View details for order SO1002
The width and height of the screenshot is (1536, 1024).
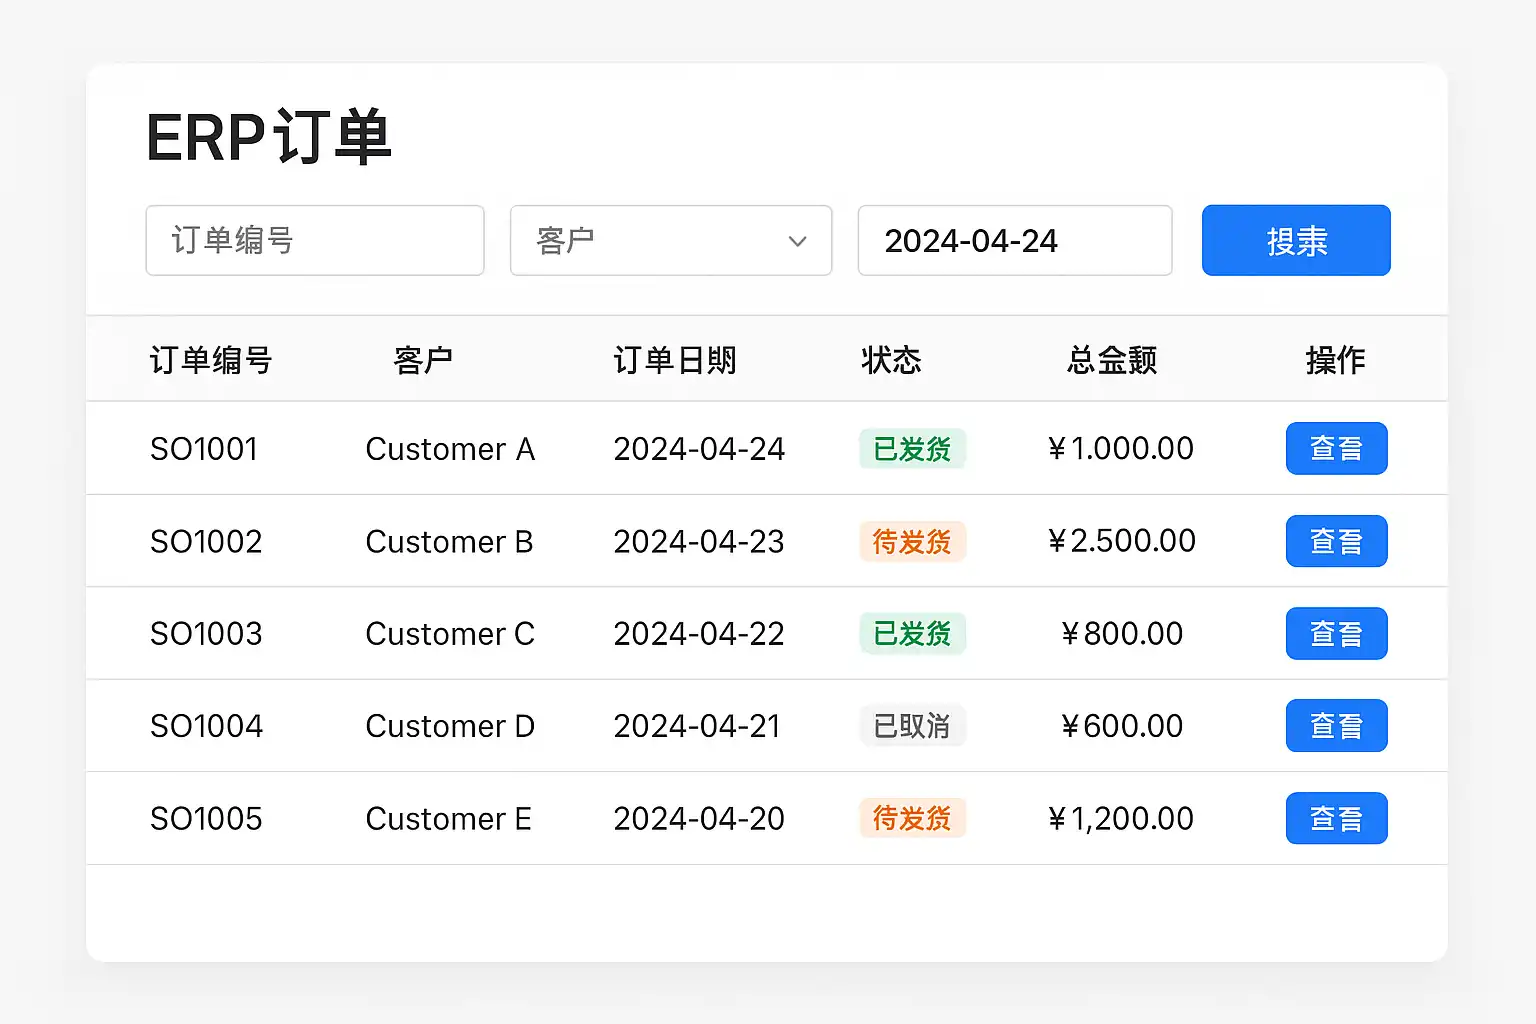coord(1336,541)
